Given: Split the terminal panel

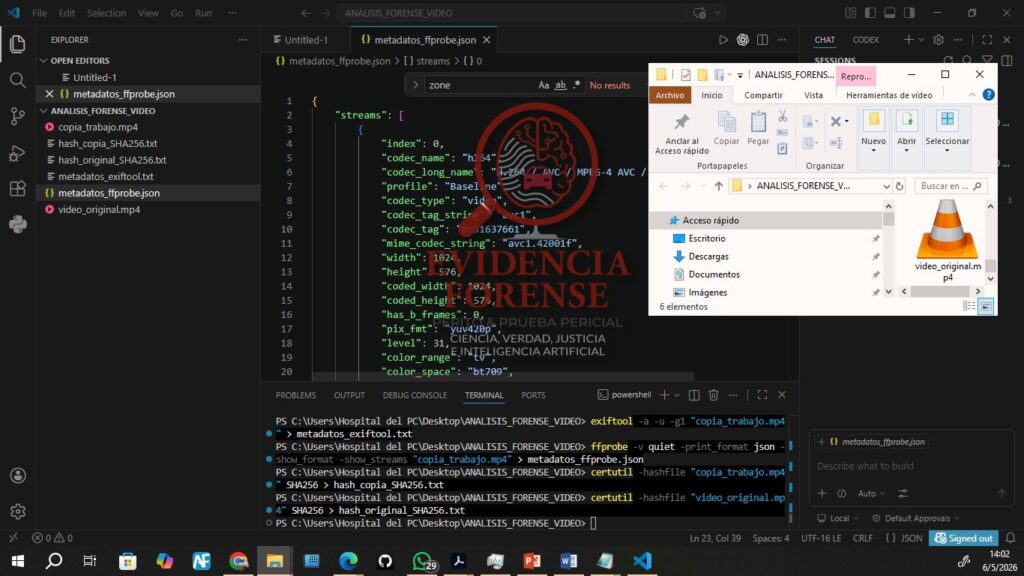Looking at the screenshot, I should tap(694, 395).
